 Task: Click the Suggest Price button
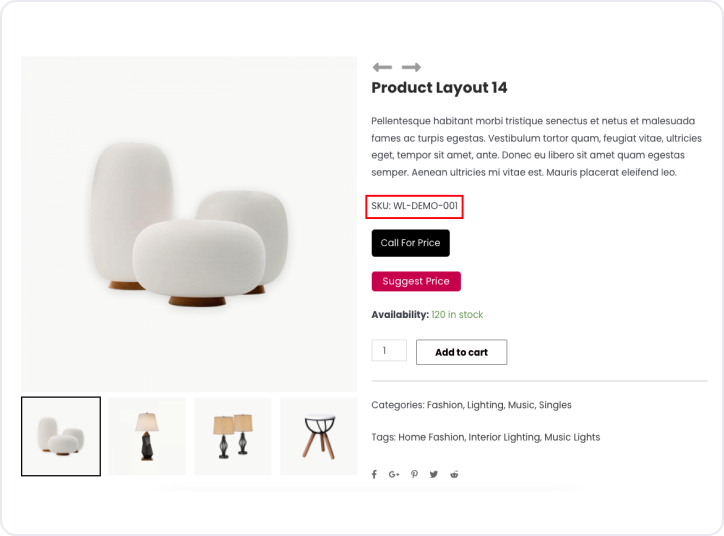[x=415, y=282]
